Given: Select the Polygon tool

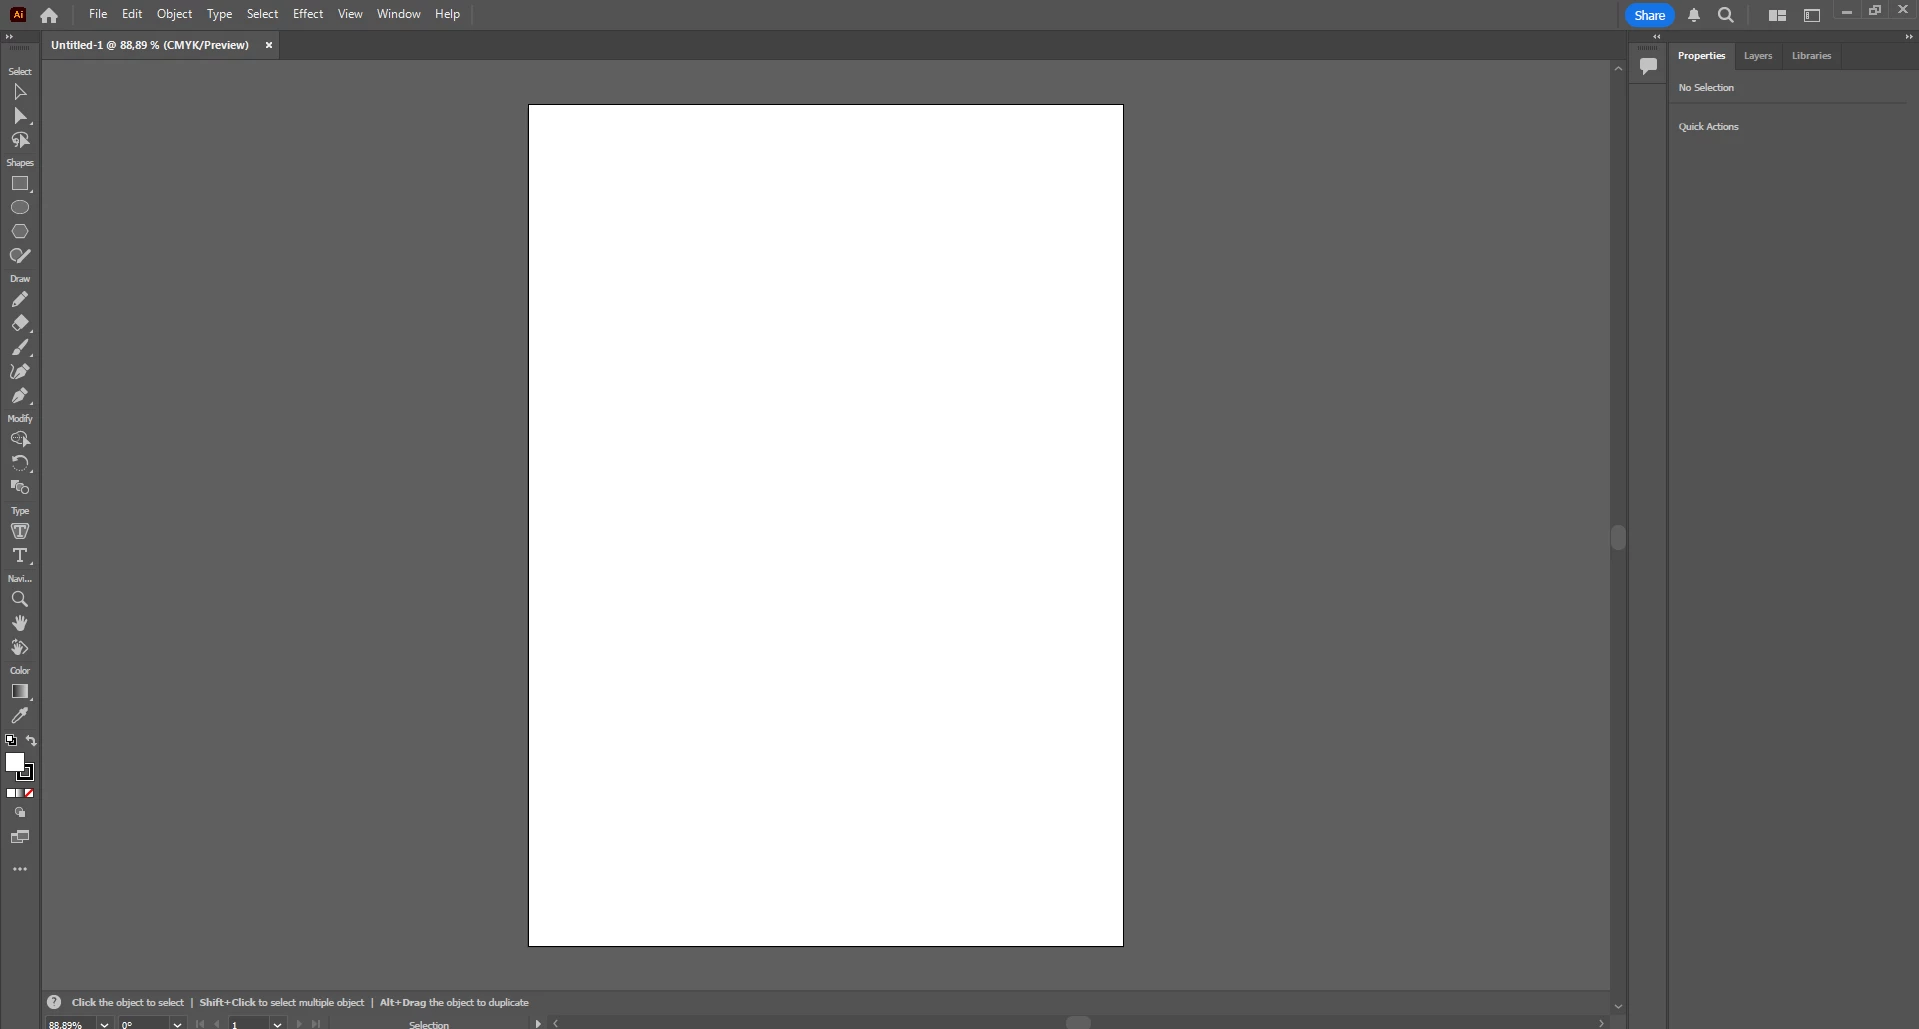Looking at the screenshot, I should coord(20,231).
